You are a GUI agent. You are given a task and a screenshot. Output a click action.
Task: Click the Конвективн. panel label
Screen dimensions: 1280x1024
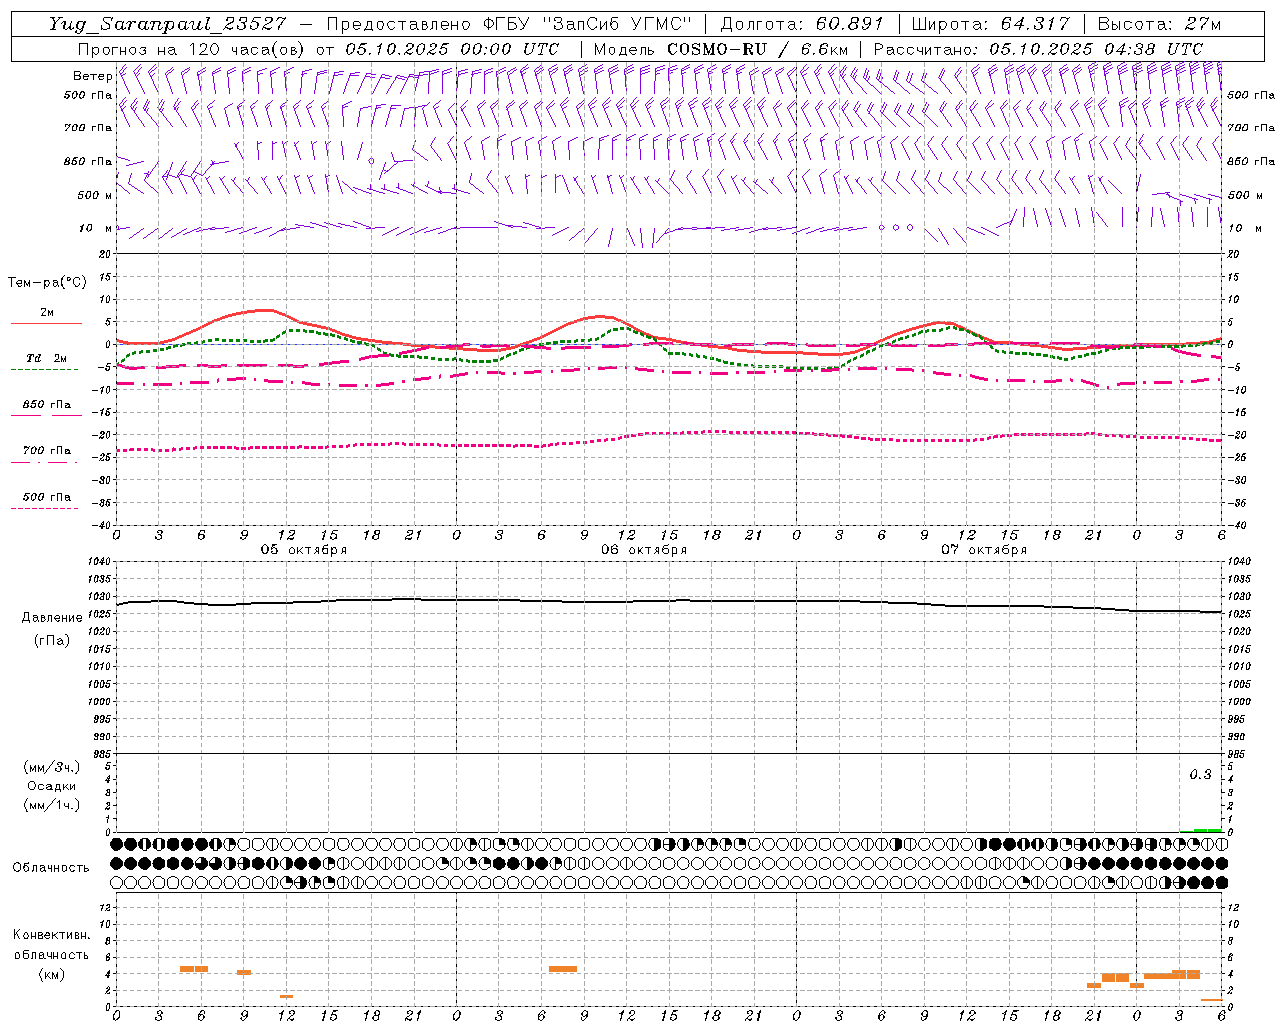pos(51,935)
